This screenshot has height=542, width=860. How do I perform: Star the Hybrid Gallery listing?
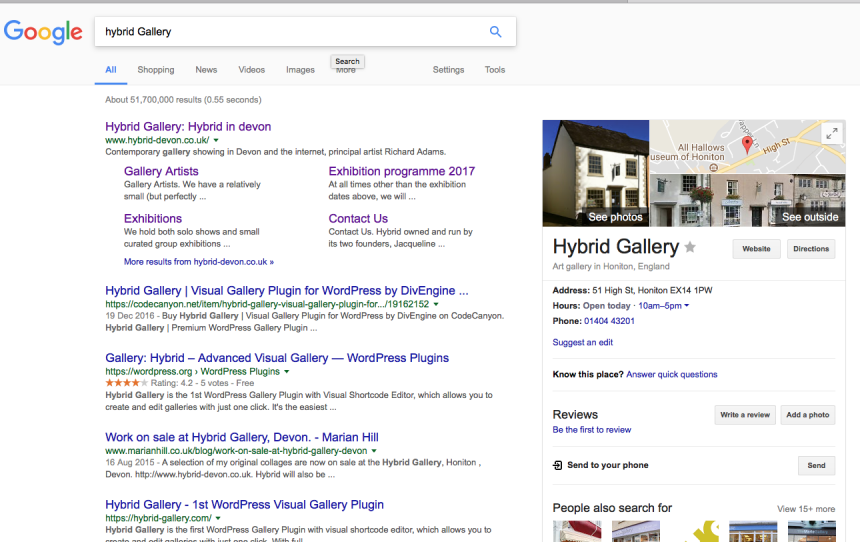click(x=691, y=247)
